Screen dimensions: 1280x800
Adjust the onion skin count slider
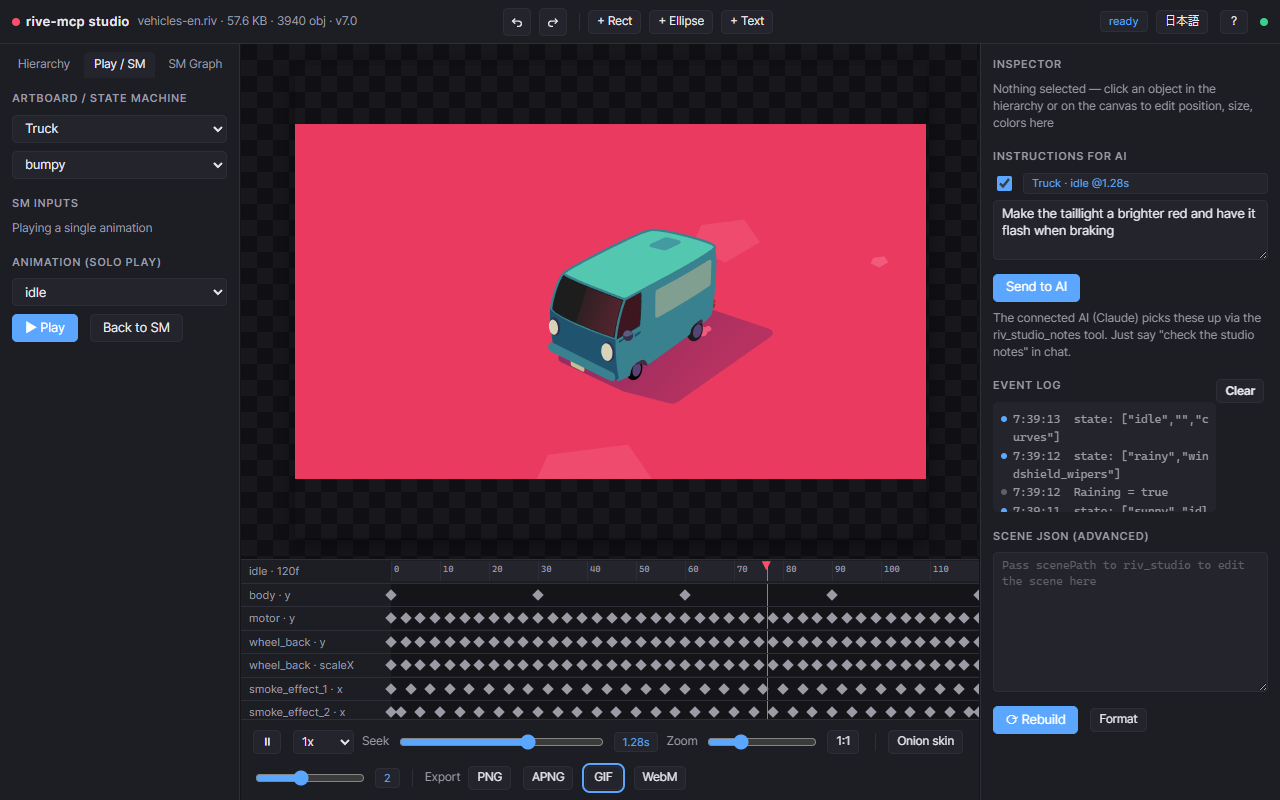[x=310, y=778]
